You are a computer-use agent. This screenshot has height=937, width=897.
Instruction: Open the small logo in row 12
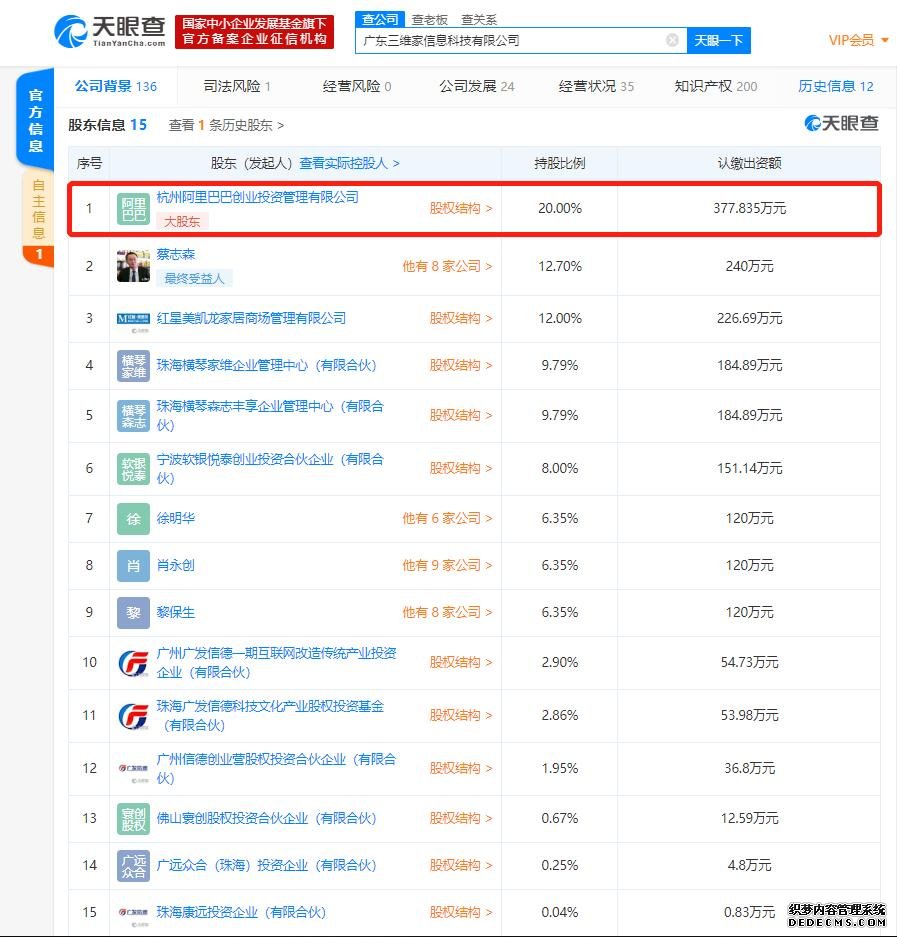(x=133, y=769)
